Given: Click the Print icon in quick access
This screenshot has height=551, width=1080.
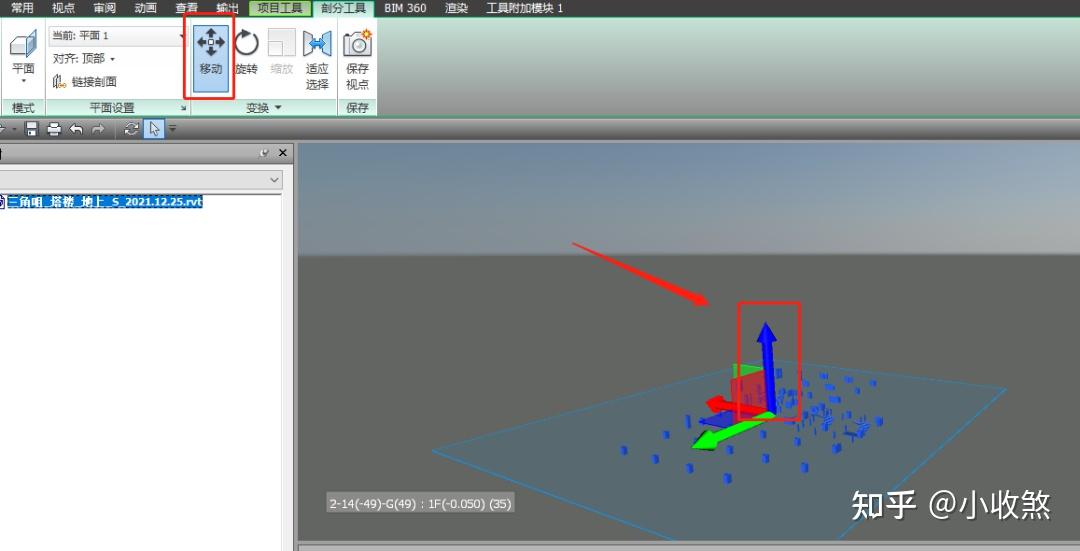Looking at the screenshot, I should [x=54, y=129].
